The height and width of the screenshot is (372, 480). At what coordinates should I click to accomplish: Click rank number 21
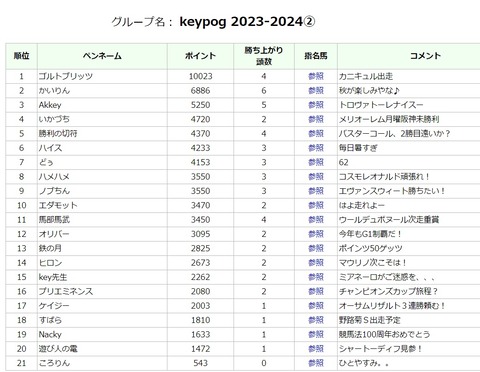coord(21,363)
